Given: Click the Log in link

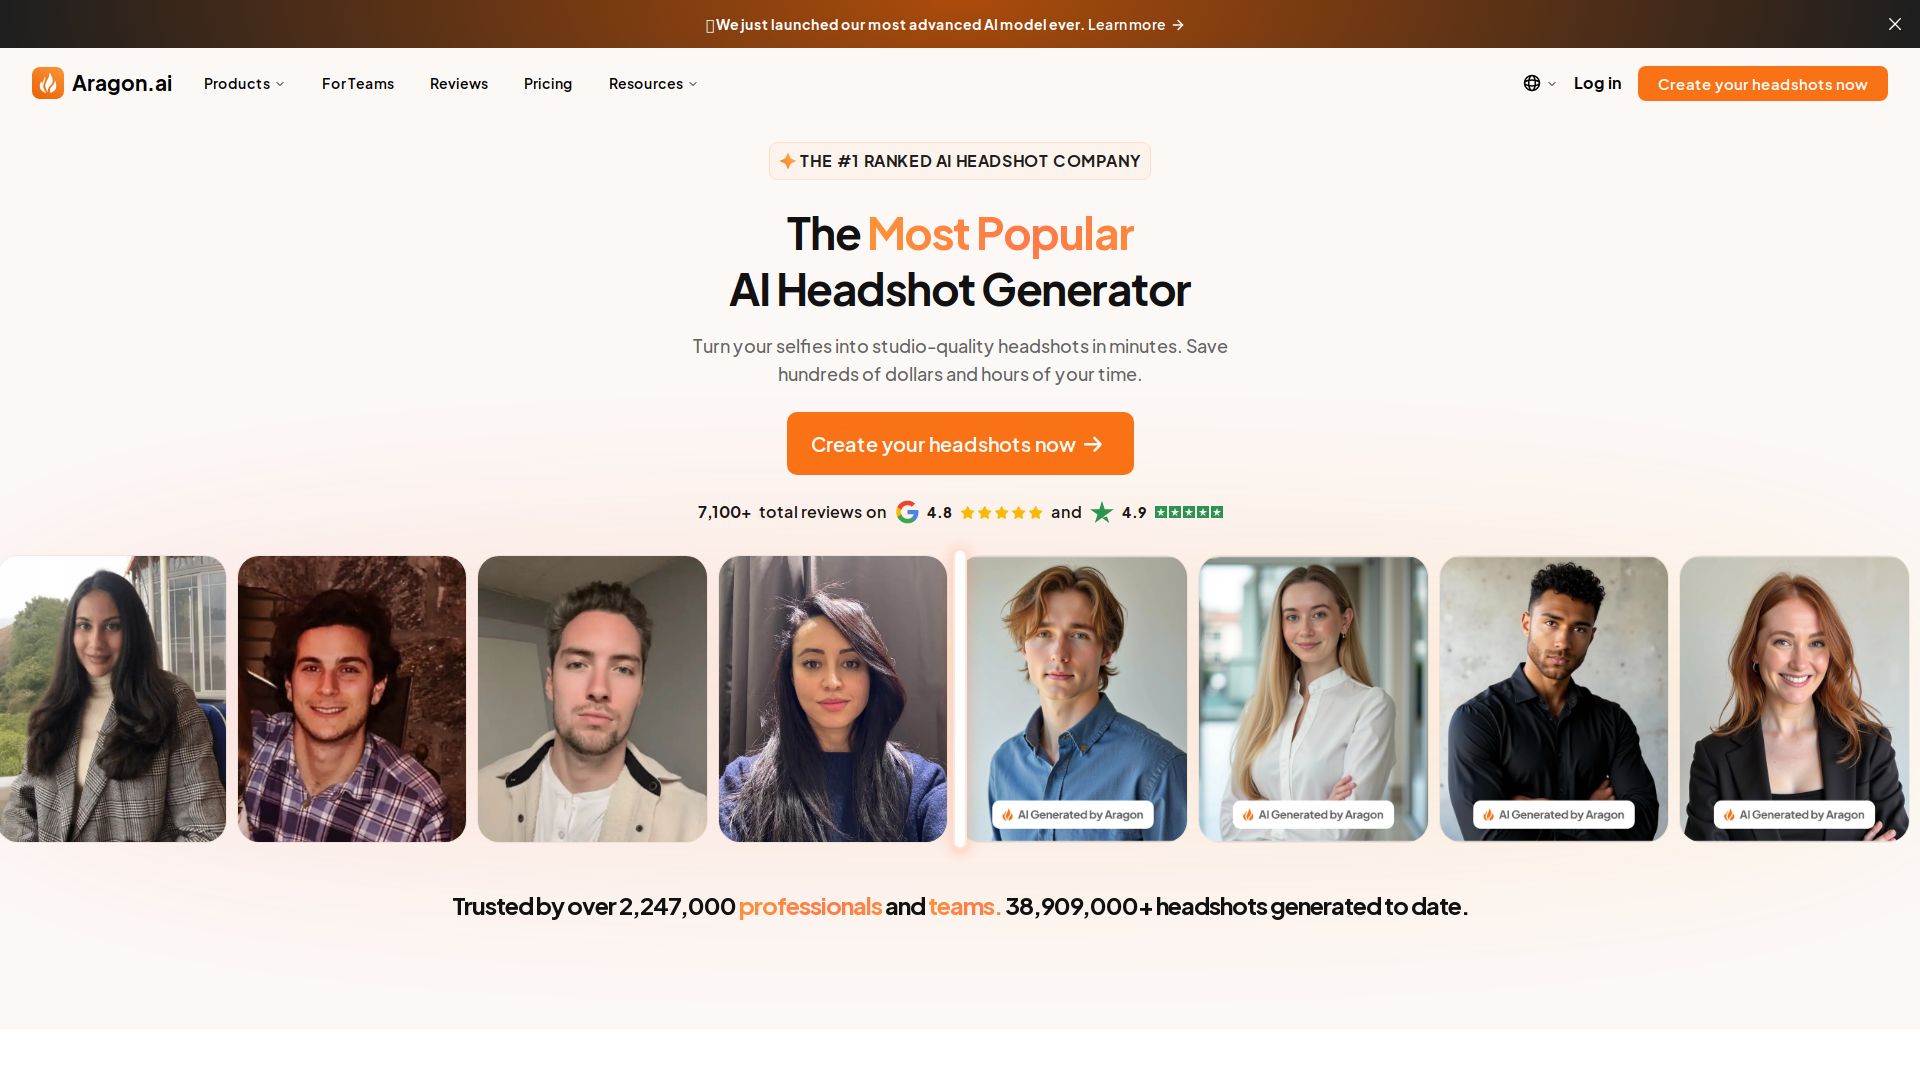Looking at the screenshot, I should (x=1597, y=83).
